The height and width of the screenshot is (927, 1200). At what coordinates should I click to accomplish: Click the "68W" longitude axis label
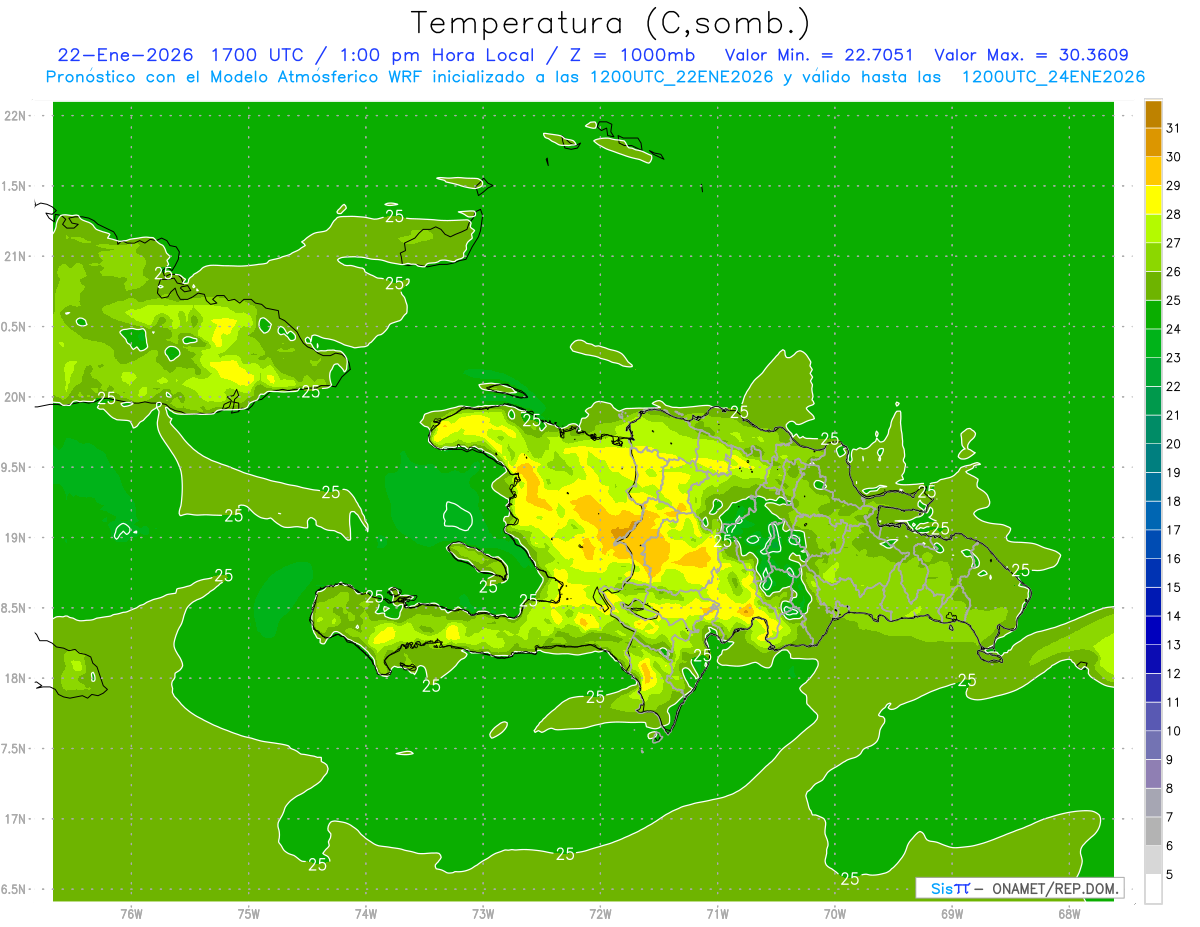pos(1069,914)
